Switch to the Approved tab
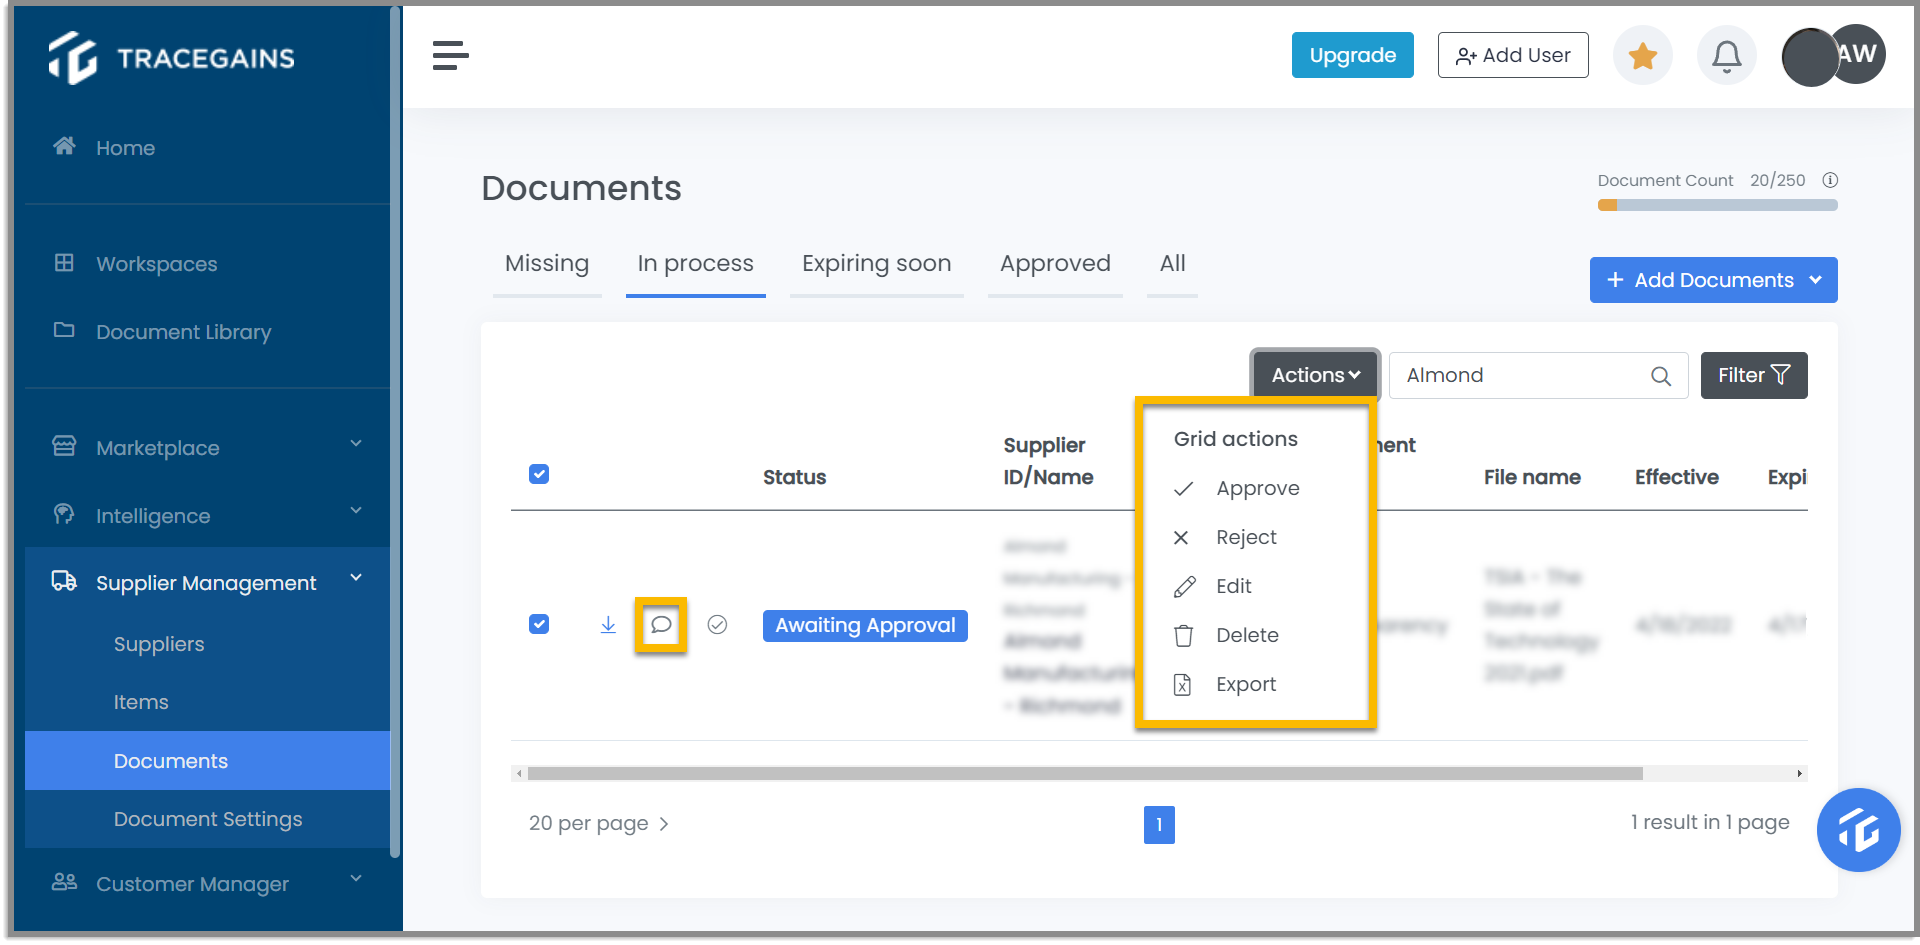Viewport: 1920px width, 945px height. click(x=1055, y=263)
